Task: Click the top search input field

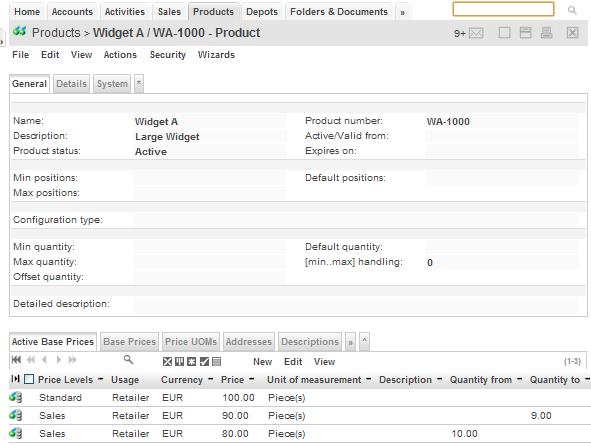Action: [x=503, y=9]
